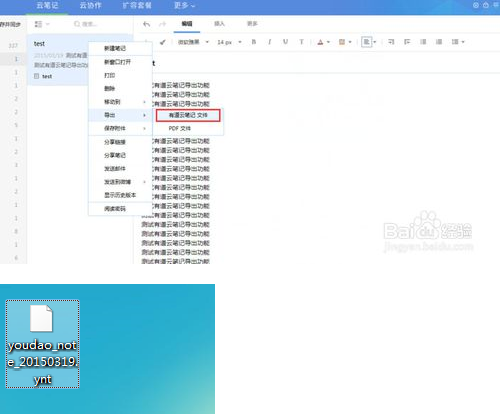Toggle italic formatting (I)
The image size is (501, 414).
(x=269, y=42)
